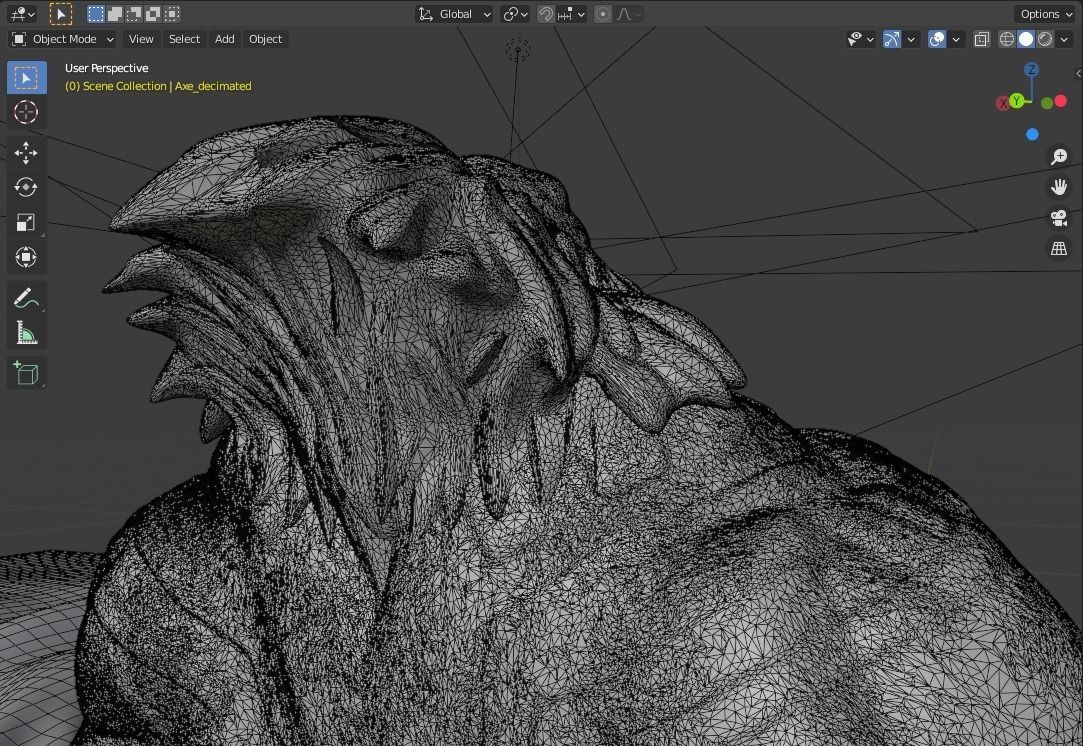Open the snapping options dropdown
The image size is (1083, 746).
572,14
